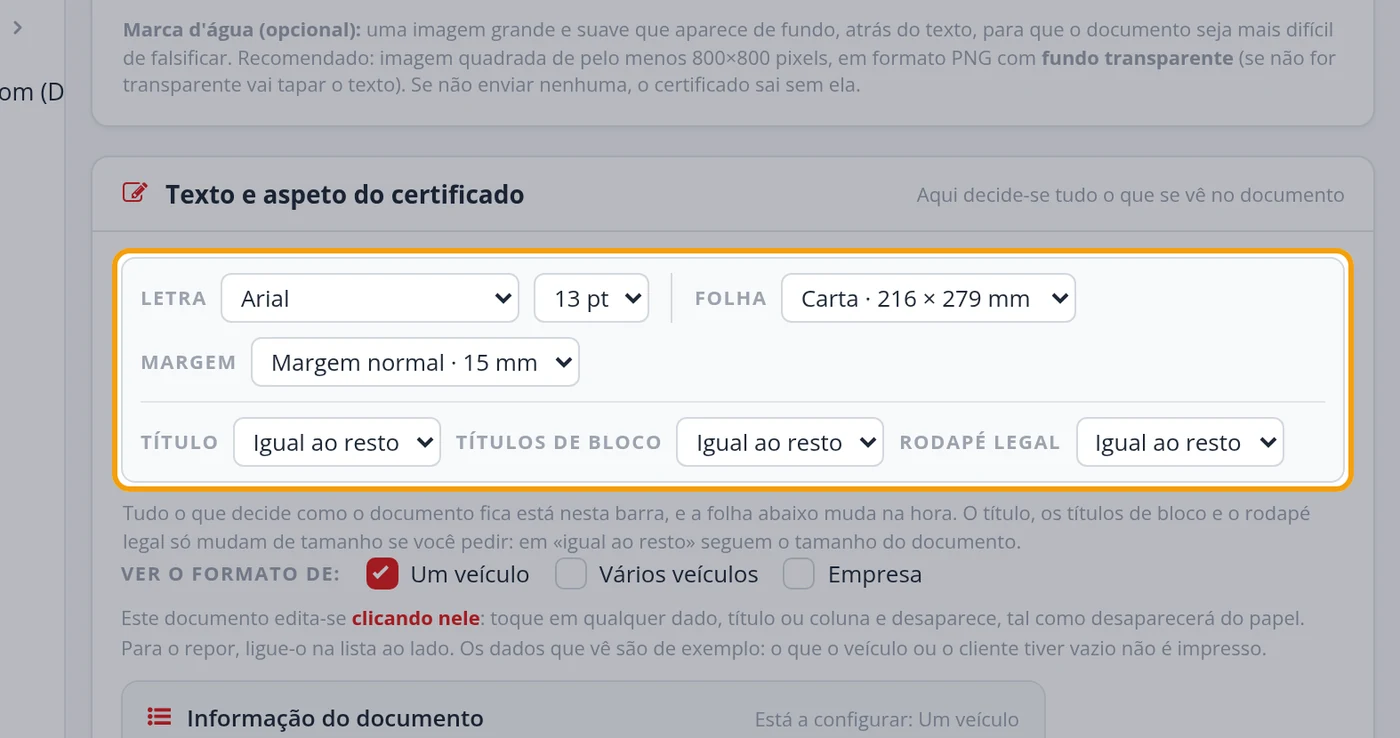The image size is (1400, 738).
Task: Click the bold fundo transparente text
Action: tap(1137, 58)
